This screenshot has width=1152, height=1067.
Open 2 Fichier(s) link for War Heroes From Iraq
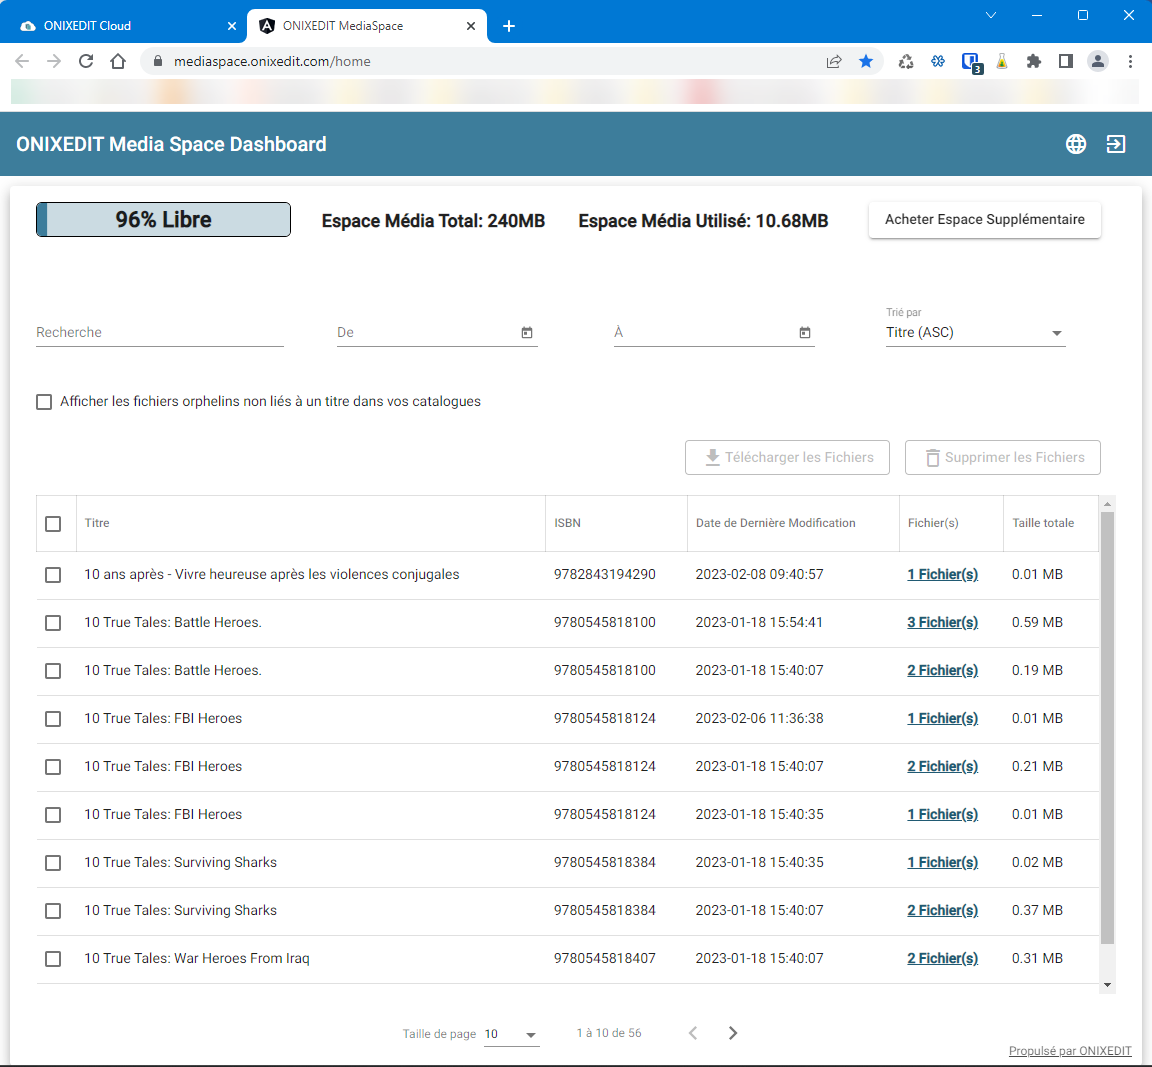(943, 958)
